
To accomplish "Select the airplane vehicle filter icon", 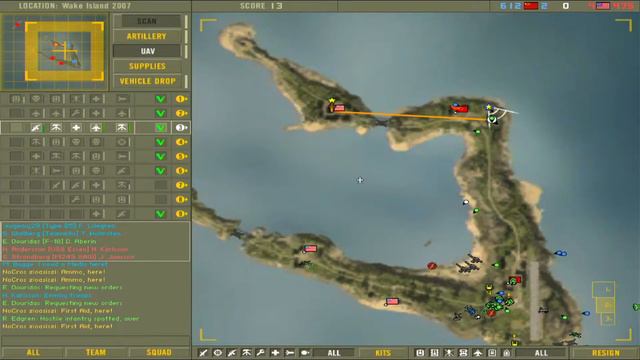I will pyautogui.click(x=478, y=353).
